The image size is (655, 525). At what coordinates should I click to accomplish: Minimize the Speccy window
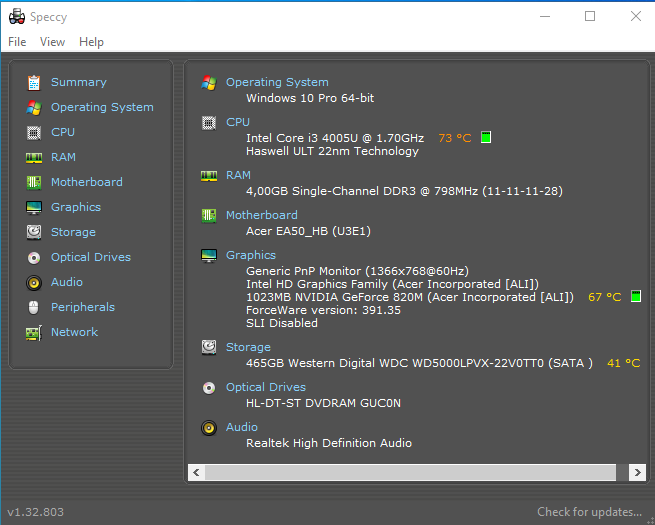pyautogui.click(x=545, y=16)
